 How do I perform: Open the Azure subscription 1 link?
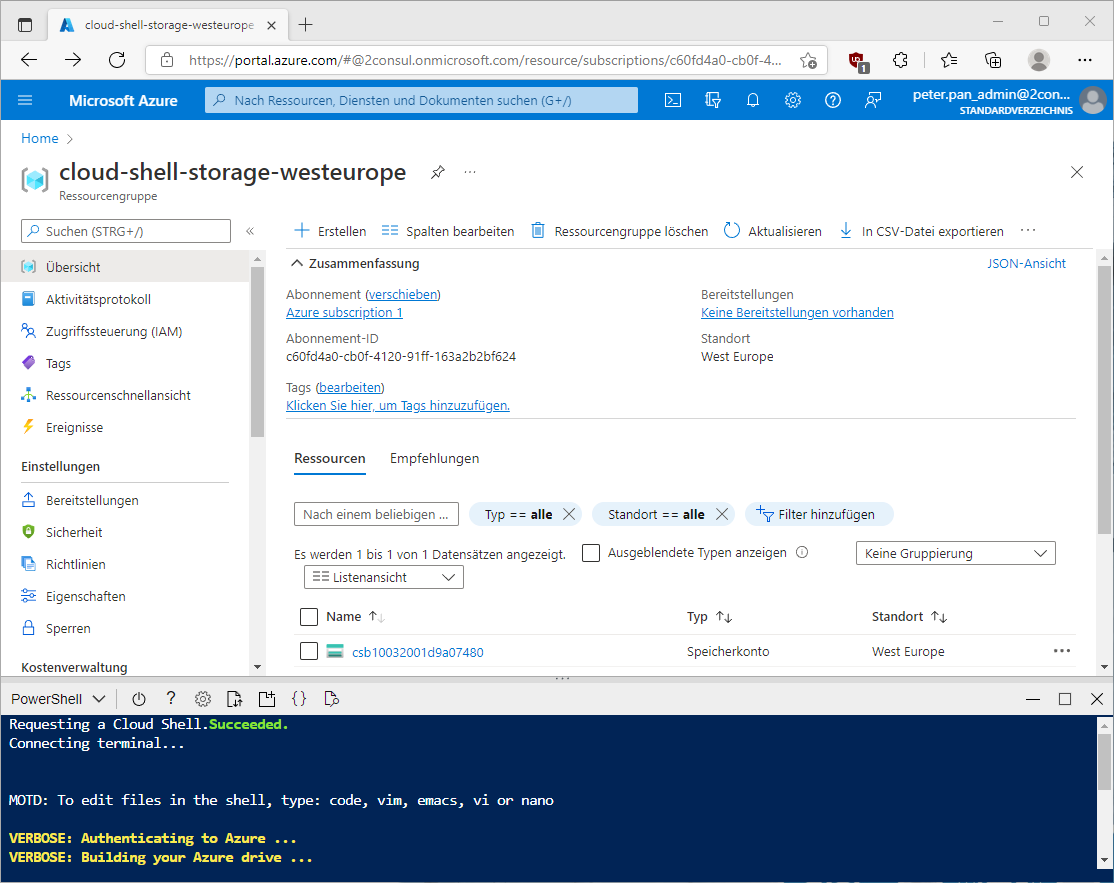click(x=345, y=313)
